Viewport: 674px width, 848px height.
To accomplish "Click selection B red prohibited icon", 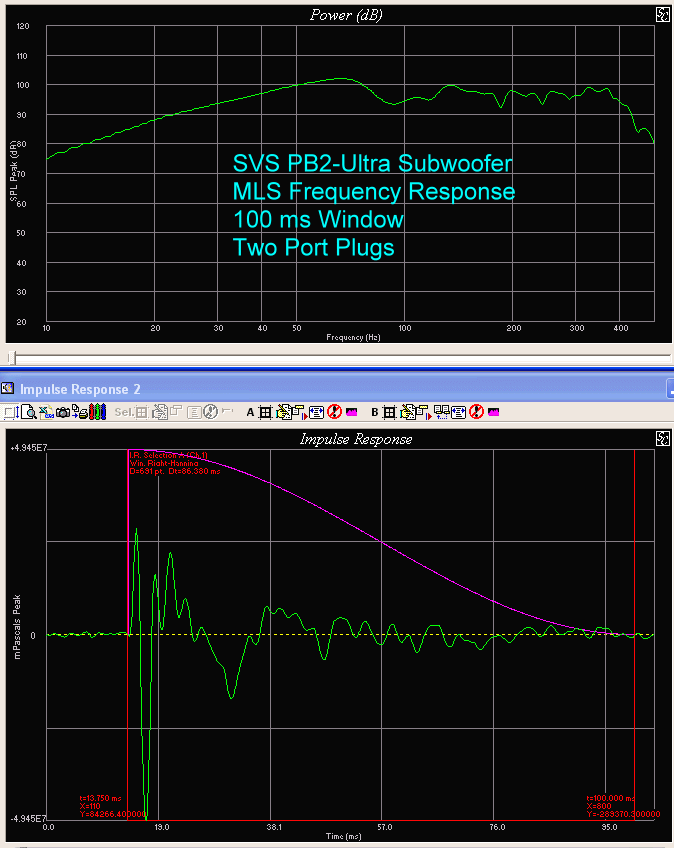I will click(x=476, y=412).
